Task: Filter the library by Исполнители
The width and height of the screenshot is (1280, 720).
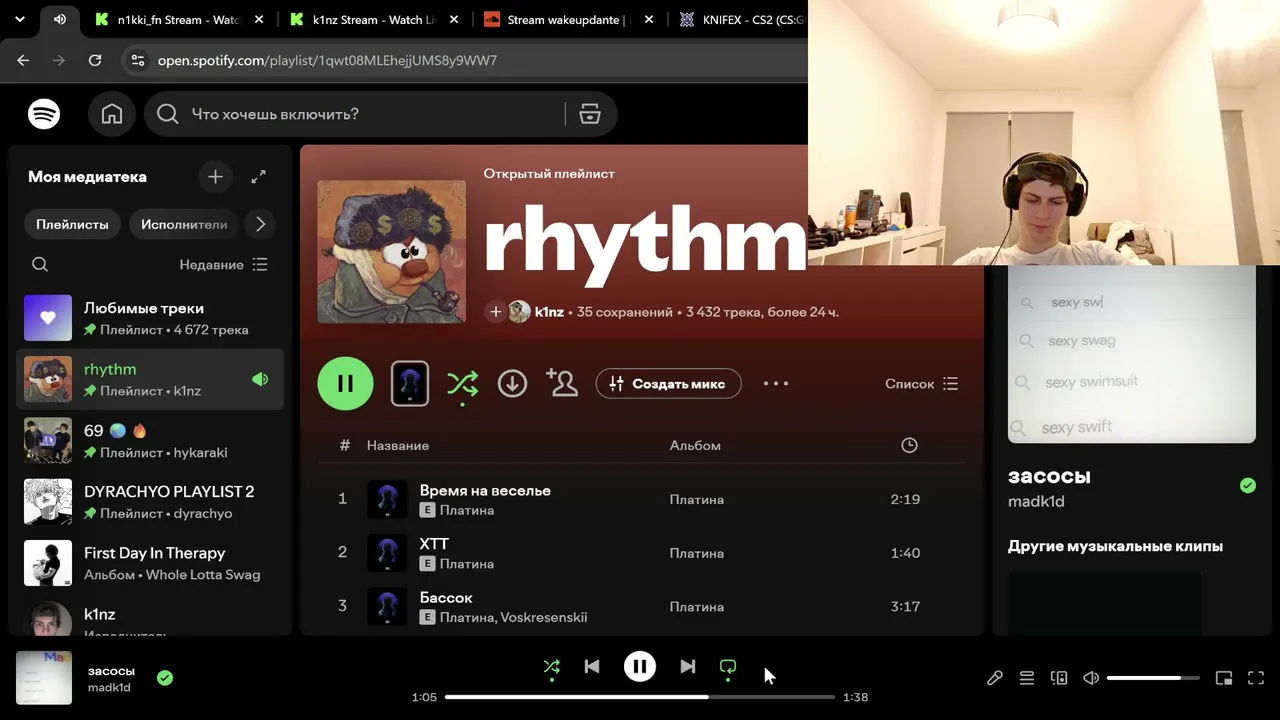Action: tap(184, 225)
